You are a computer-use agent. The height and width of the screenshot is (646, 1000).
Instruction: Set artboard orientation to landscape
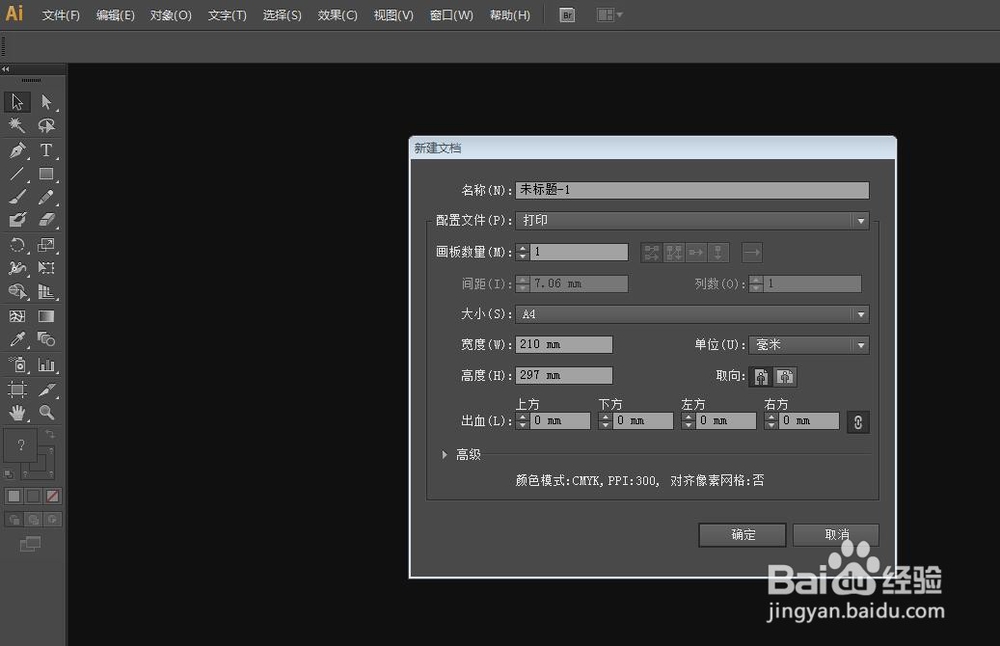[x=785, y=376]
